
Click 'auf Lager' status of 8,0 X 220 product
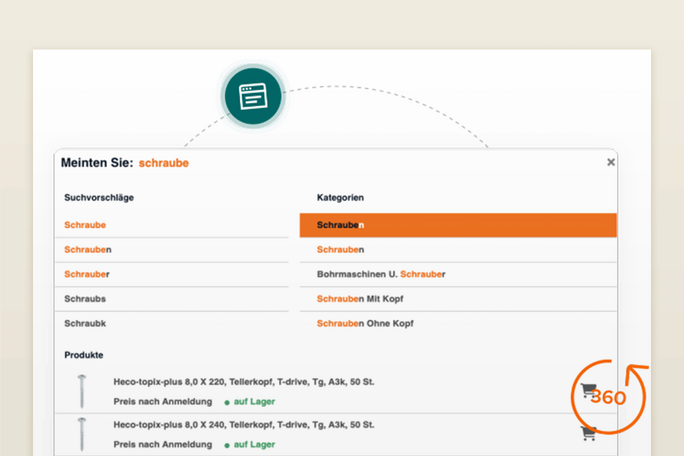pyautogui.click(x=250, y=401)
